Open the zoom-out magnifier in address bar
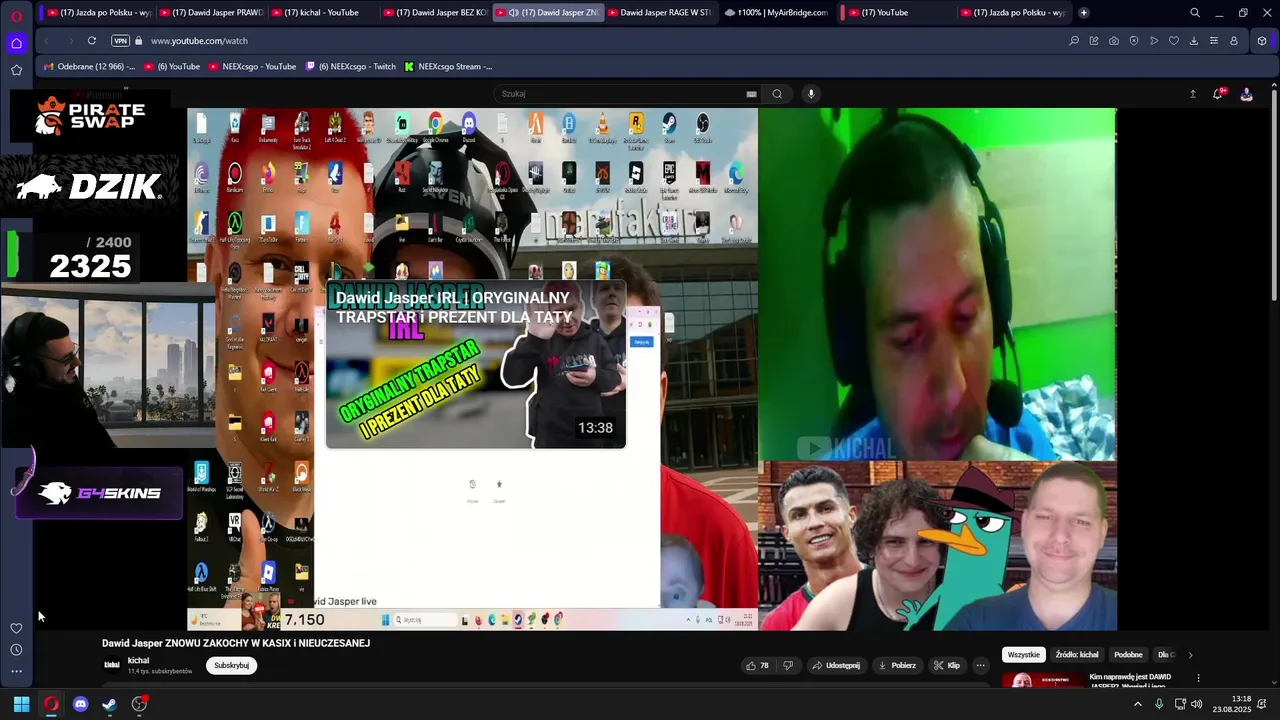 point(1074,41)
